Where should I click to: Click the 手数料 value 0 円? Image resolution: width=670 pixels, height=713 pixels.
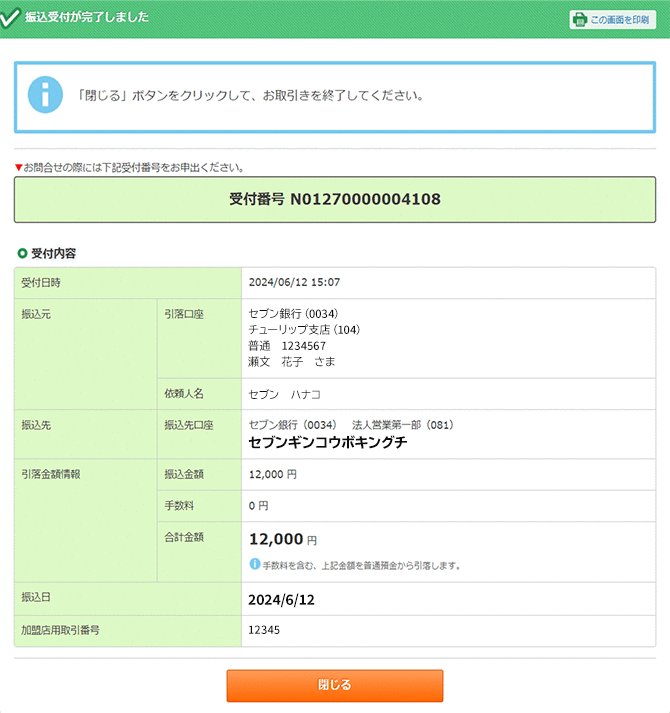tap(258, 506)
